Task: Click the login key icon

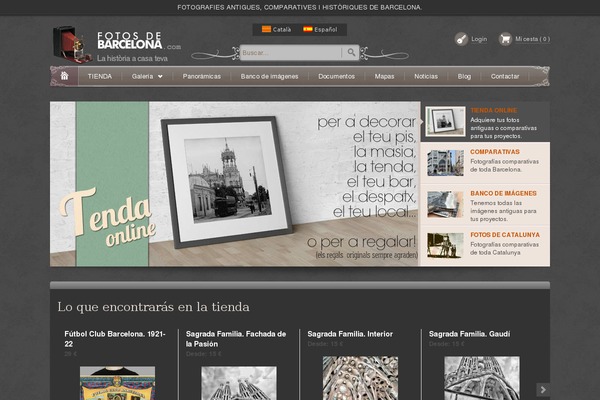Action: point(461,39)
